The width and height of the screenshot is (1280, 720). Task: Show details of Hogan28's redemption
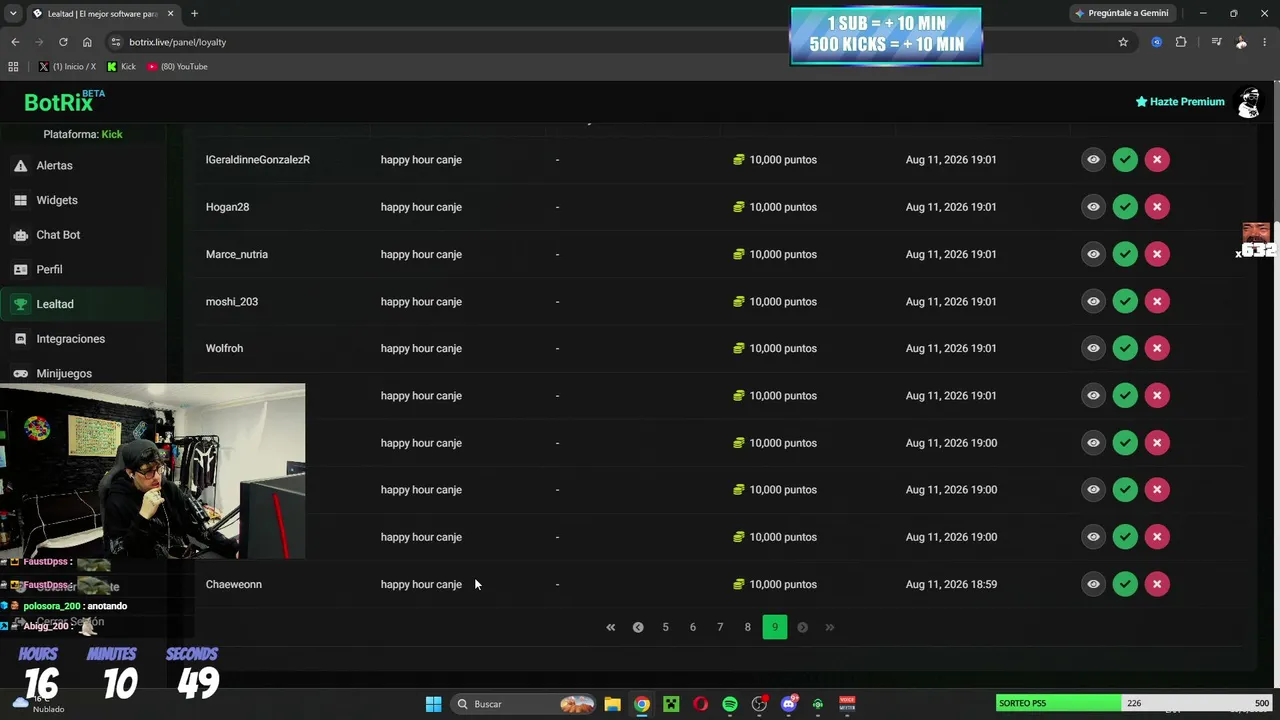[1093, 207]
